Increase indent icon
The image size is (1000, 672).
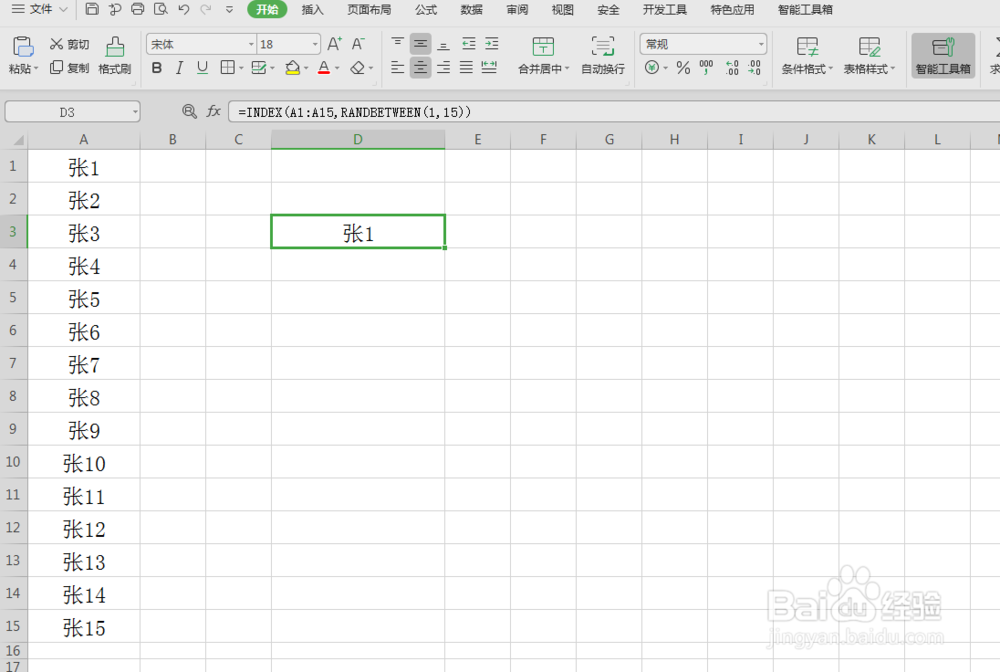coord(492,43)
